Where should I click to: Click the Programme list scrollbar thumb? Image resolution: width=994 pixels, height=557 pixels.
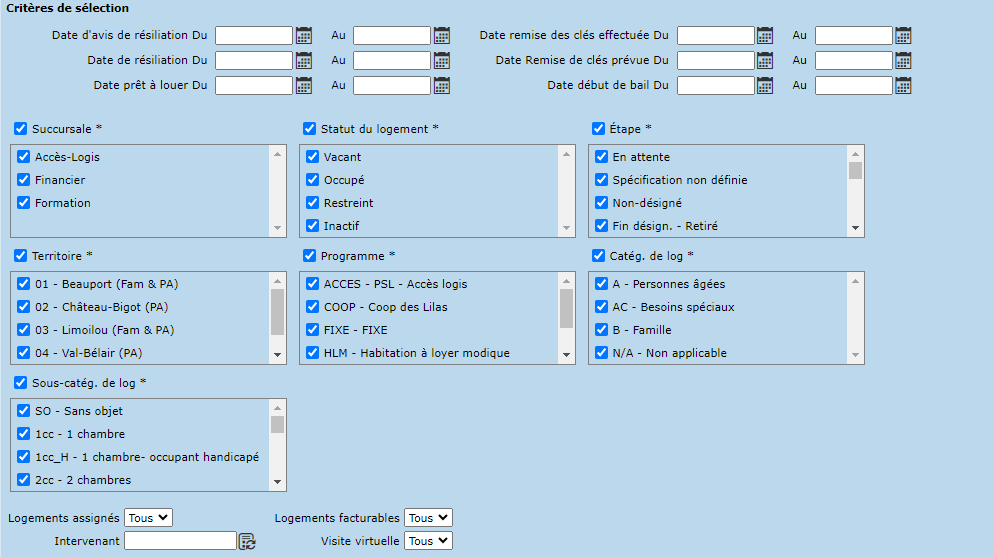tap(566, 307)
